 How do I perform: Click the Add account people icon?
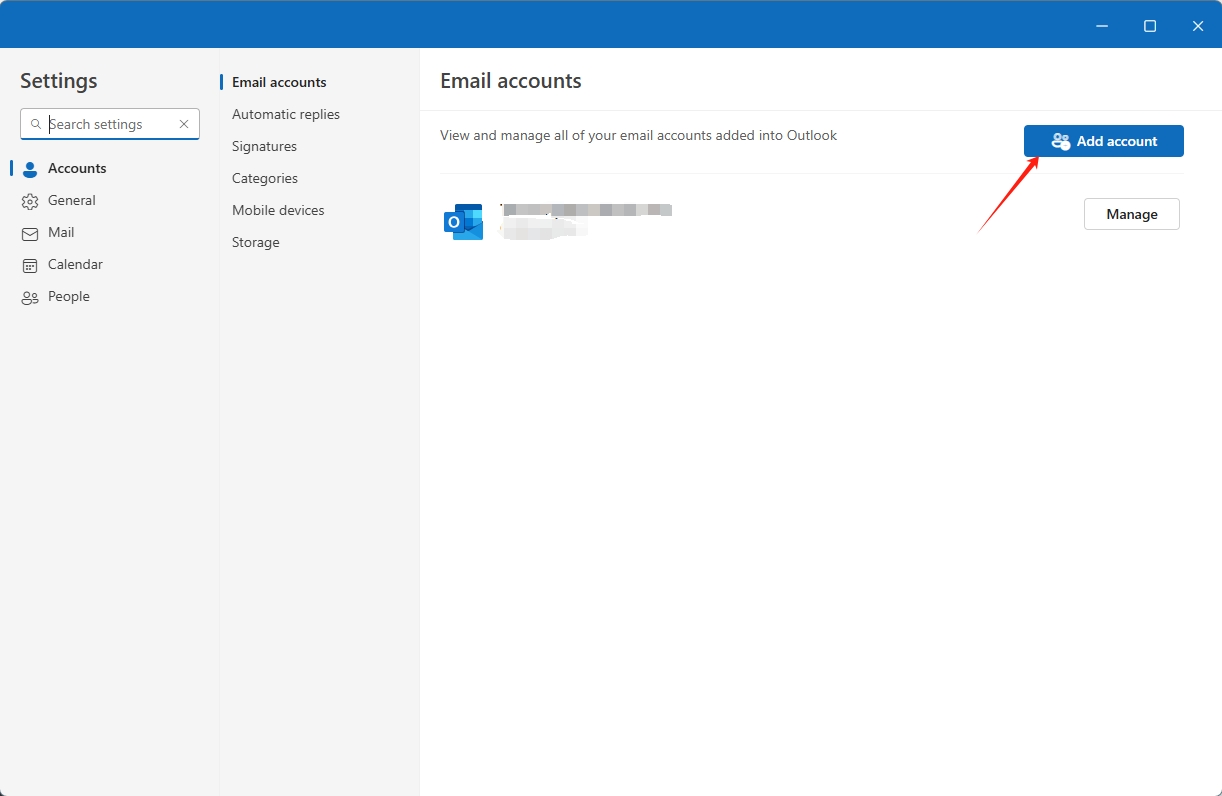(x=1059, y=141)
